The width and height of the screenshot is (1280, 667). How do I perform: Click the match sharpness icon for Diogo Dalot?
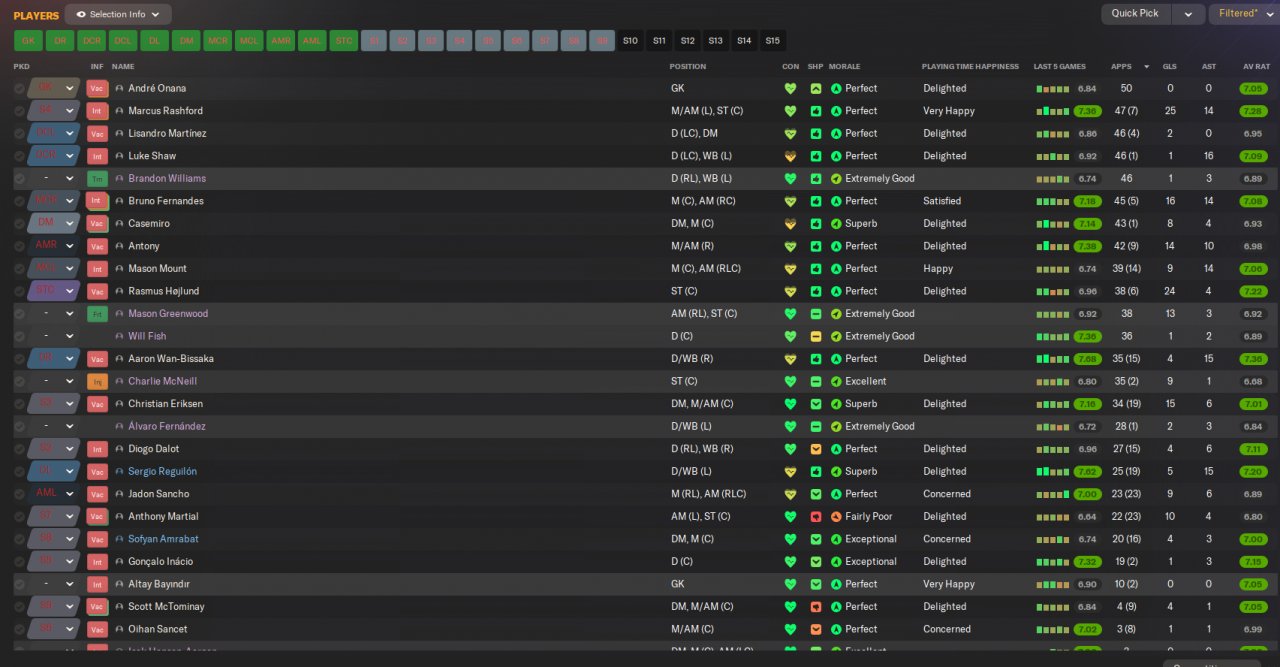[x=816, y=449]
